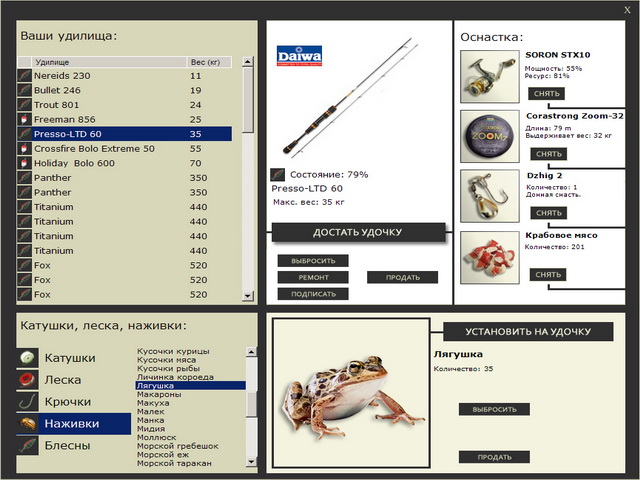Sort rods by the Вес (кг) column header
The width and height of the screenshot is (640, 480).
click(x=209, y=62)
